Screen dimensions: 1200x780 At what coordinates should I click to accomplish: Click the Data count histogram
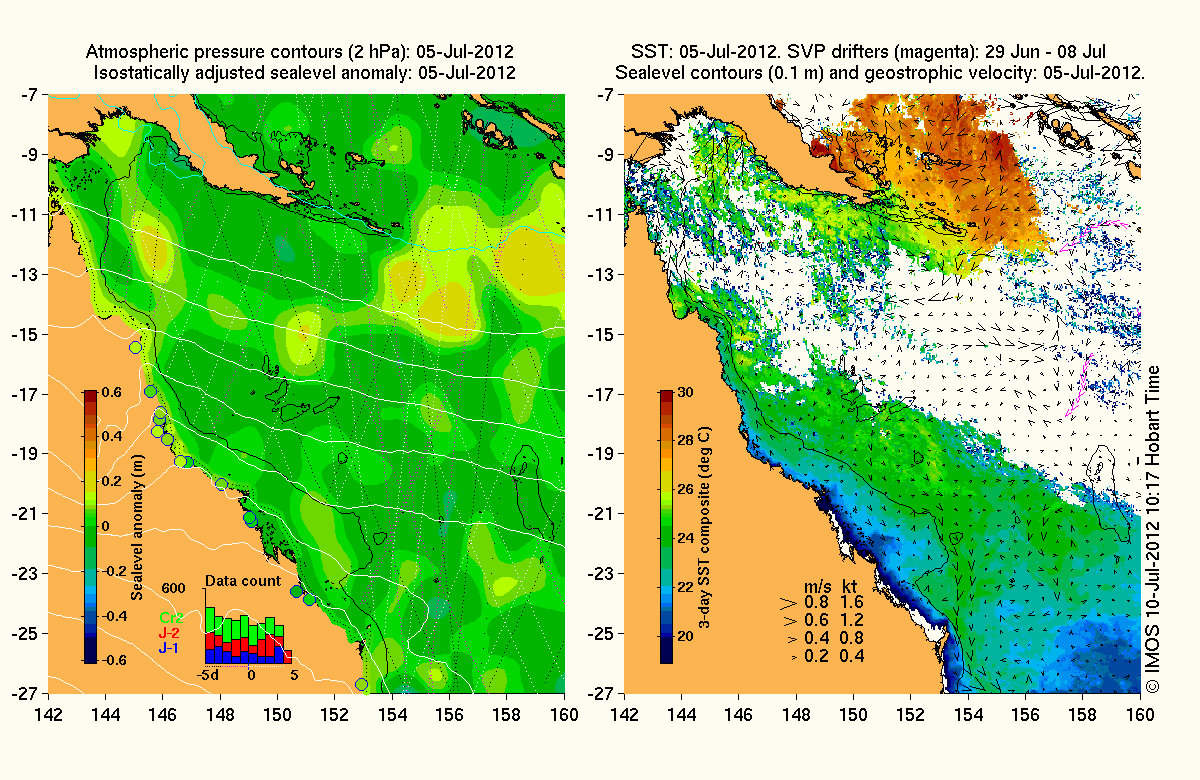(x=249, y=635)
